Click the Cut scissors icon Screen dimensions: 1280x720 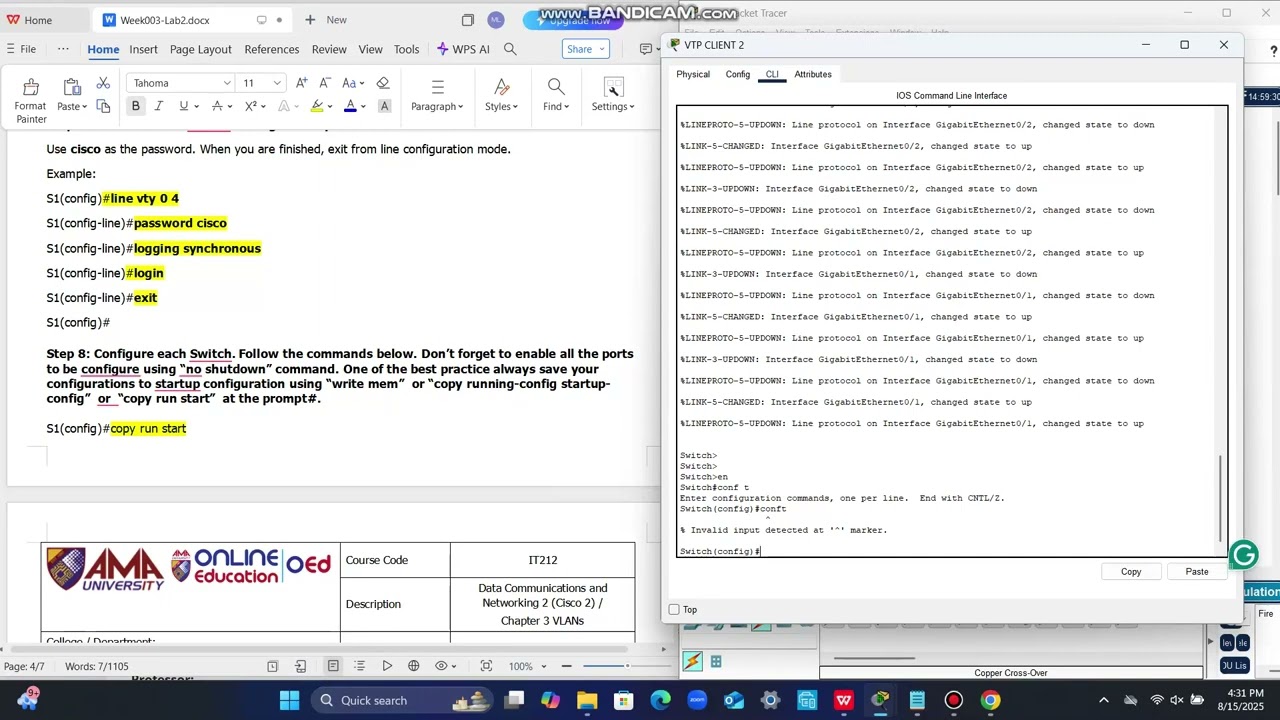click(103, 83)
